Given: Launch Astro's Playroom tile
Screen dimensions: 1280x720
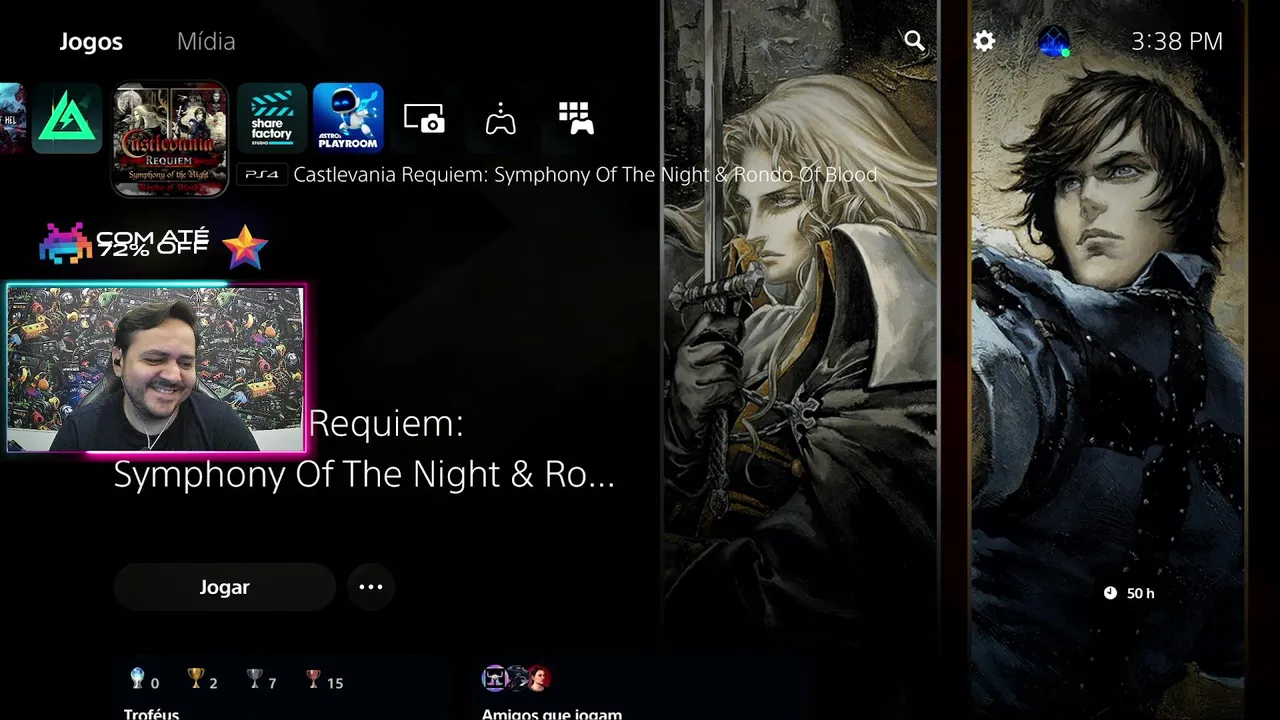Looking at the screenshot, I should pos(348,118).
